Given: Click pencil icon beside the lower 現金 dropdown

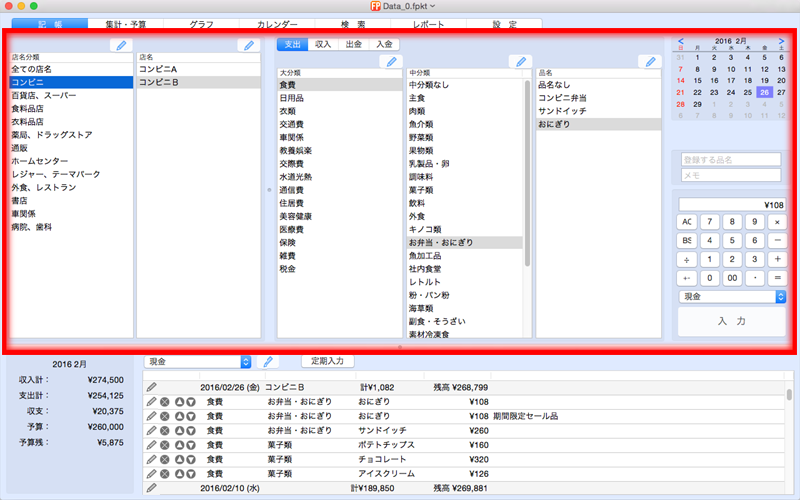Looking at the screenshot, I should [267, 361].
